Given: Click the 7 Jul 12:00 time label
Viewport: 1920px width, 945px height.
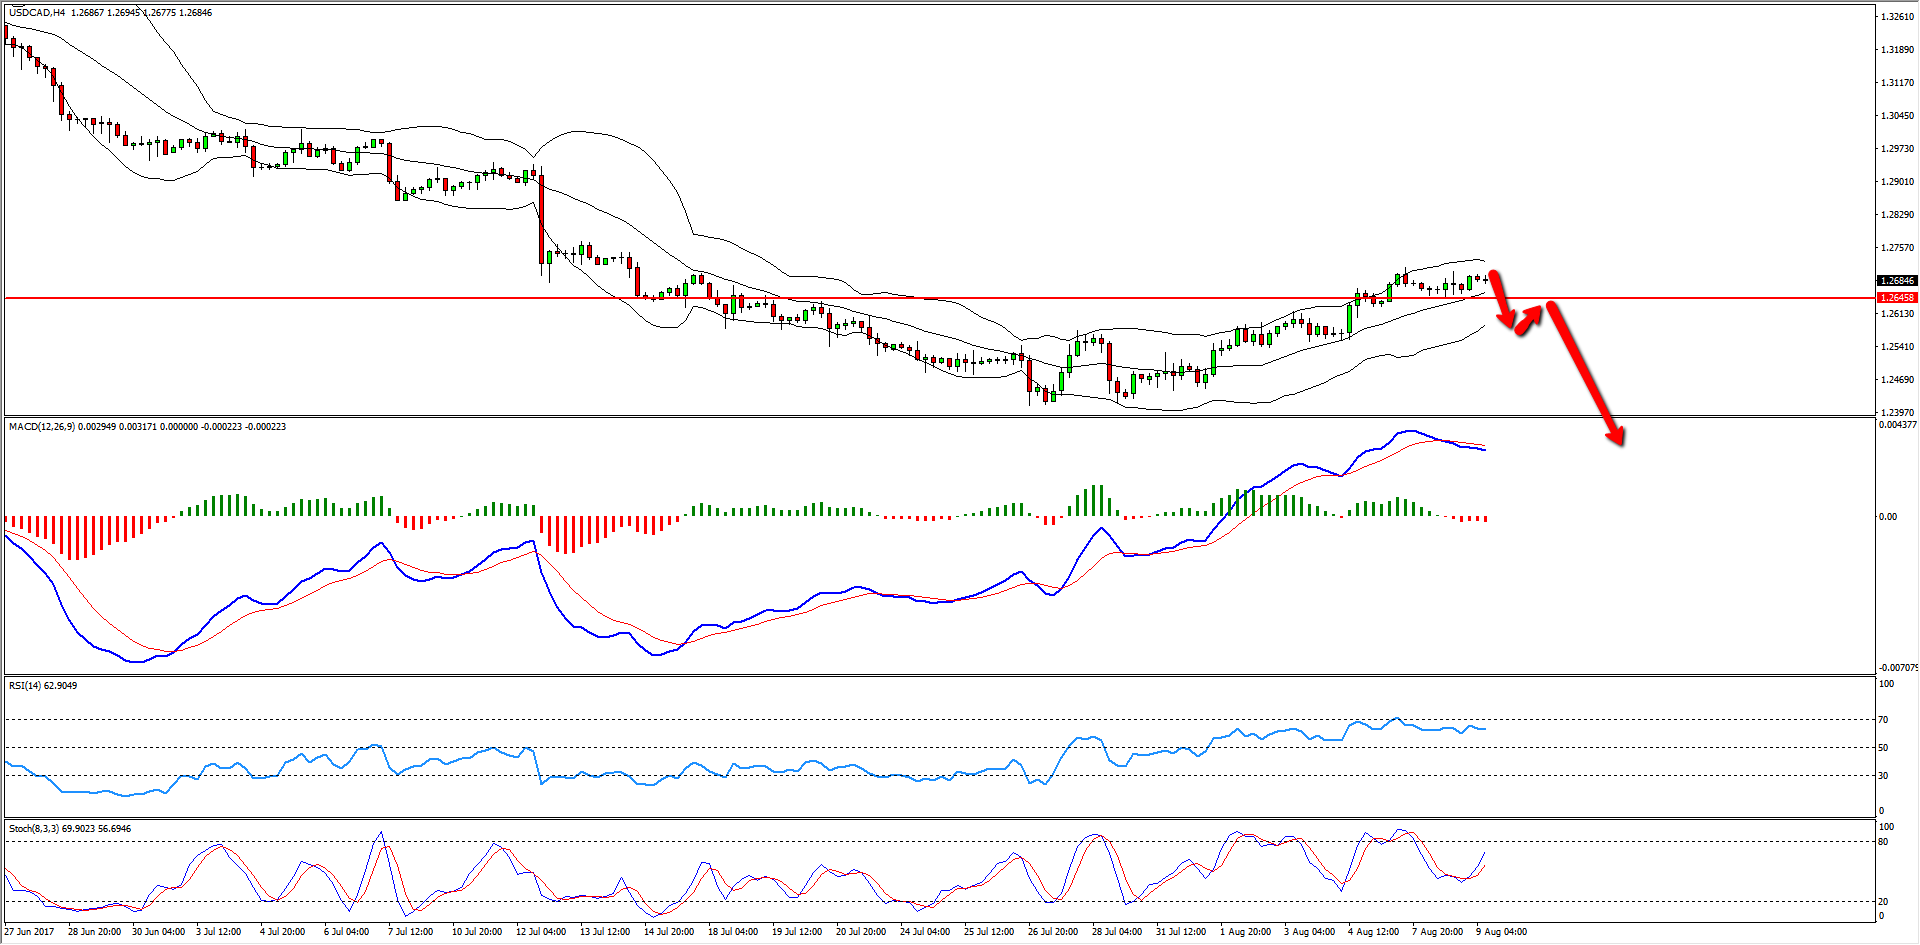Looking at the screenshot, I should 410,932.
